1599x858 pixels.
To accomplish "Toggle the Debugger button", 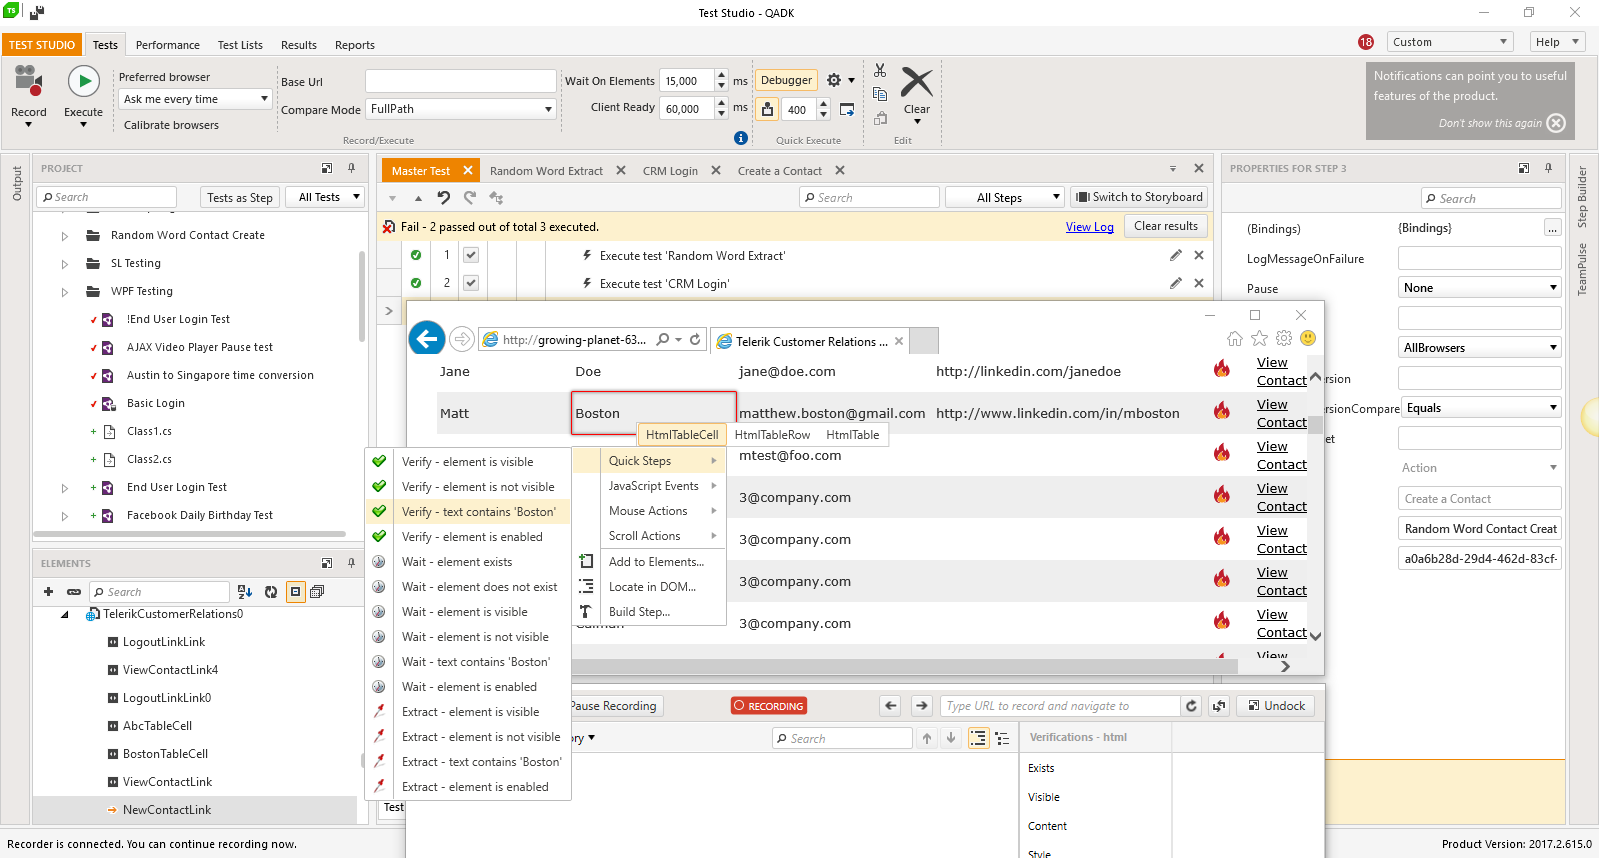I will coord(787,80).
